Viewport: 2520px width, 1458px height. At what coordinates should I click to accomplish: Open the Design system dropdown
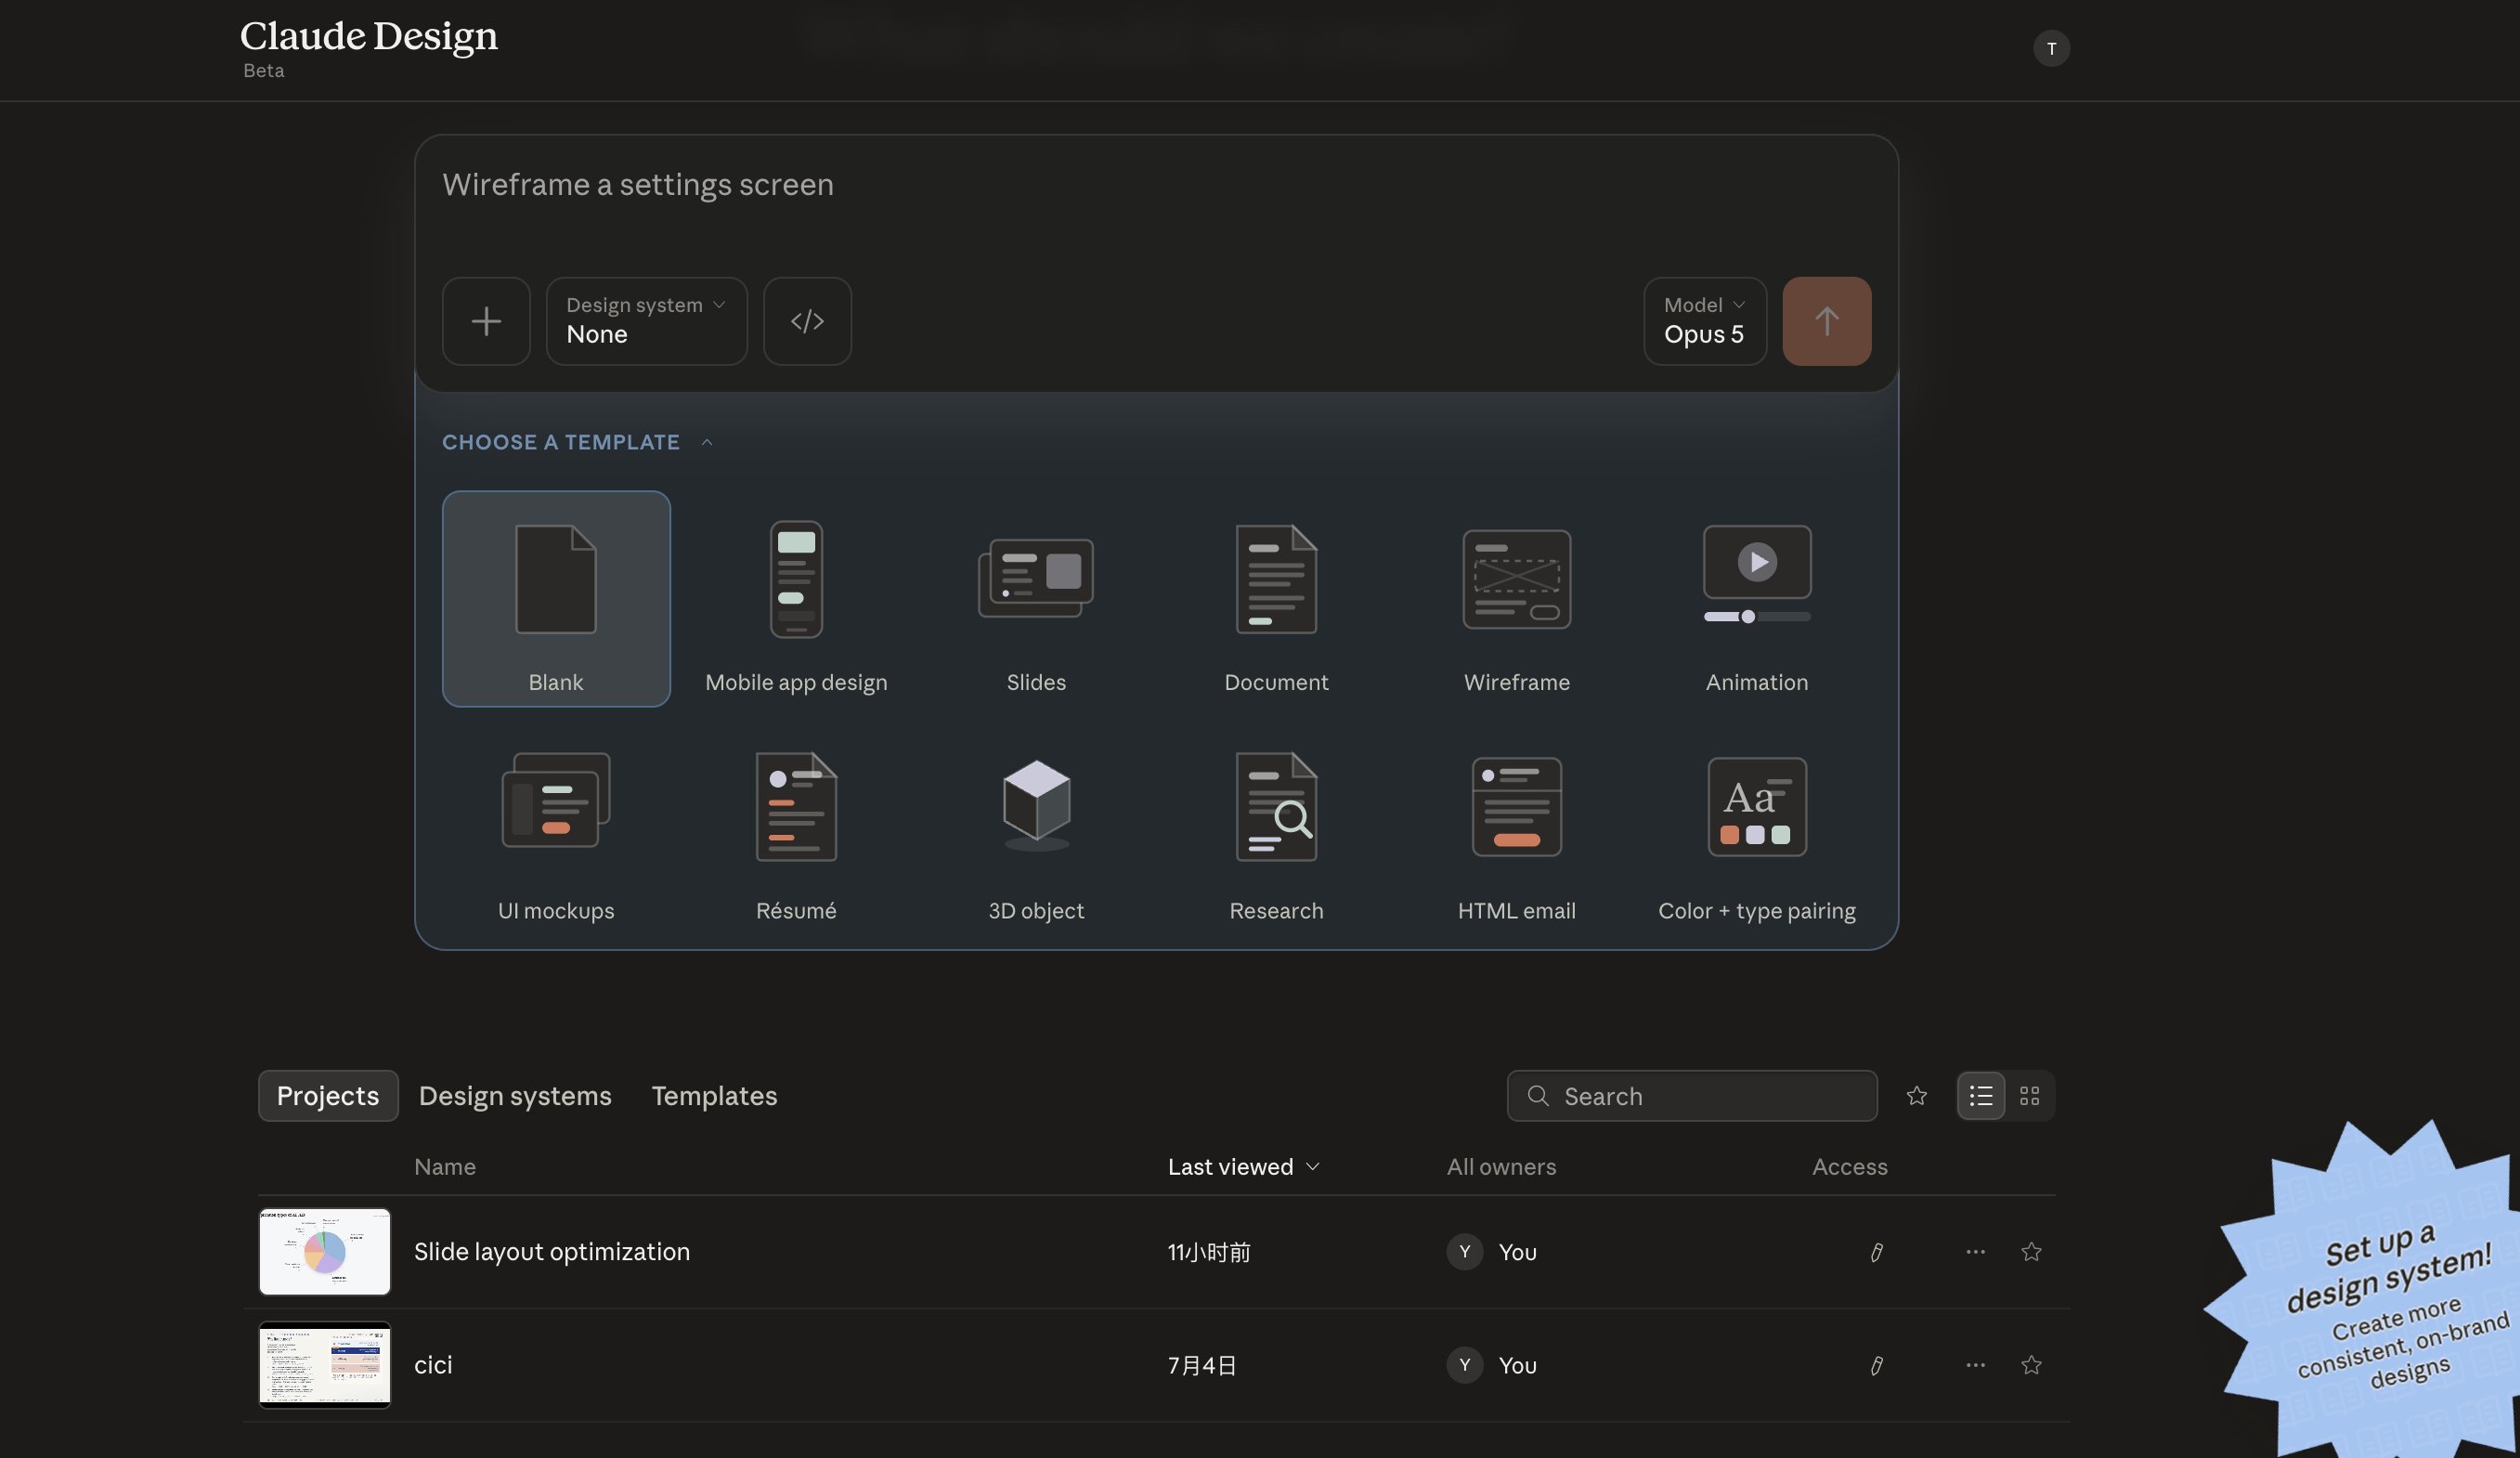(646, 321)
